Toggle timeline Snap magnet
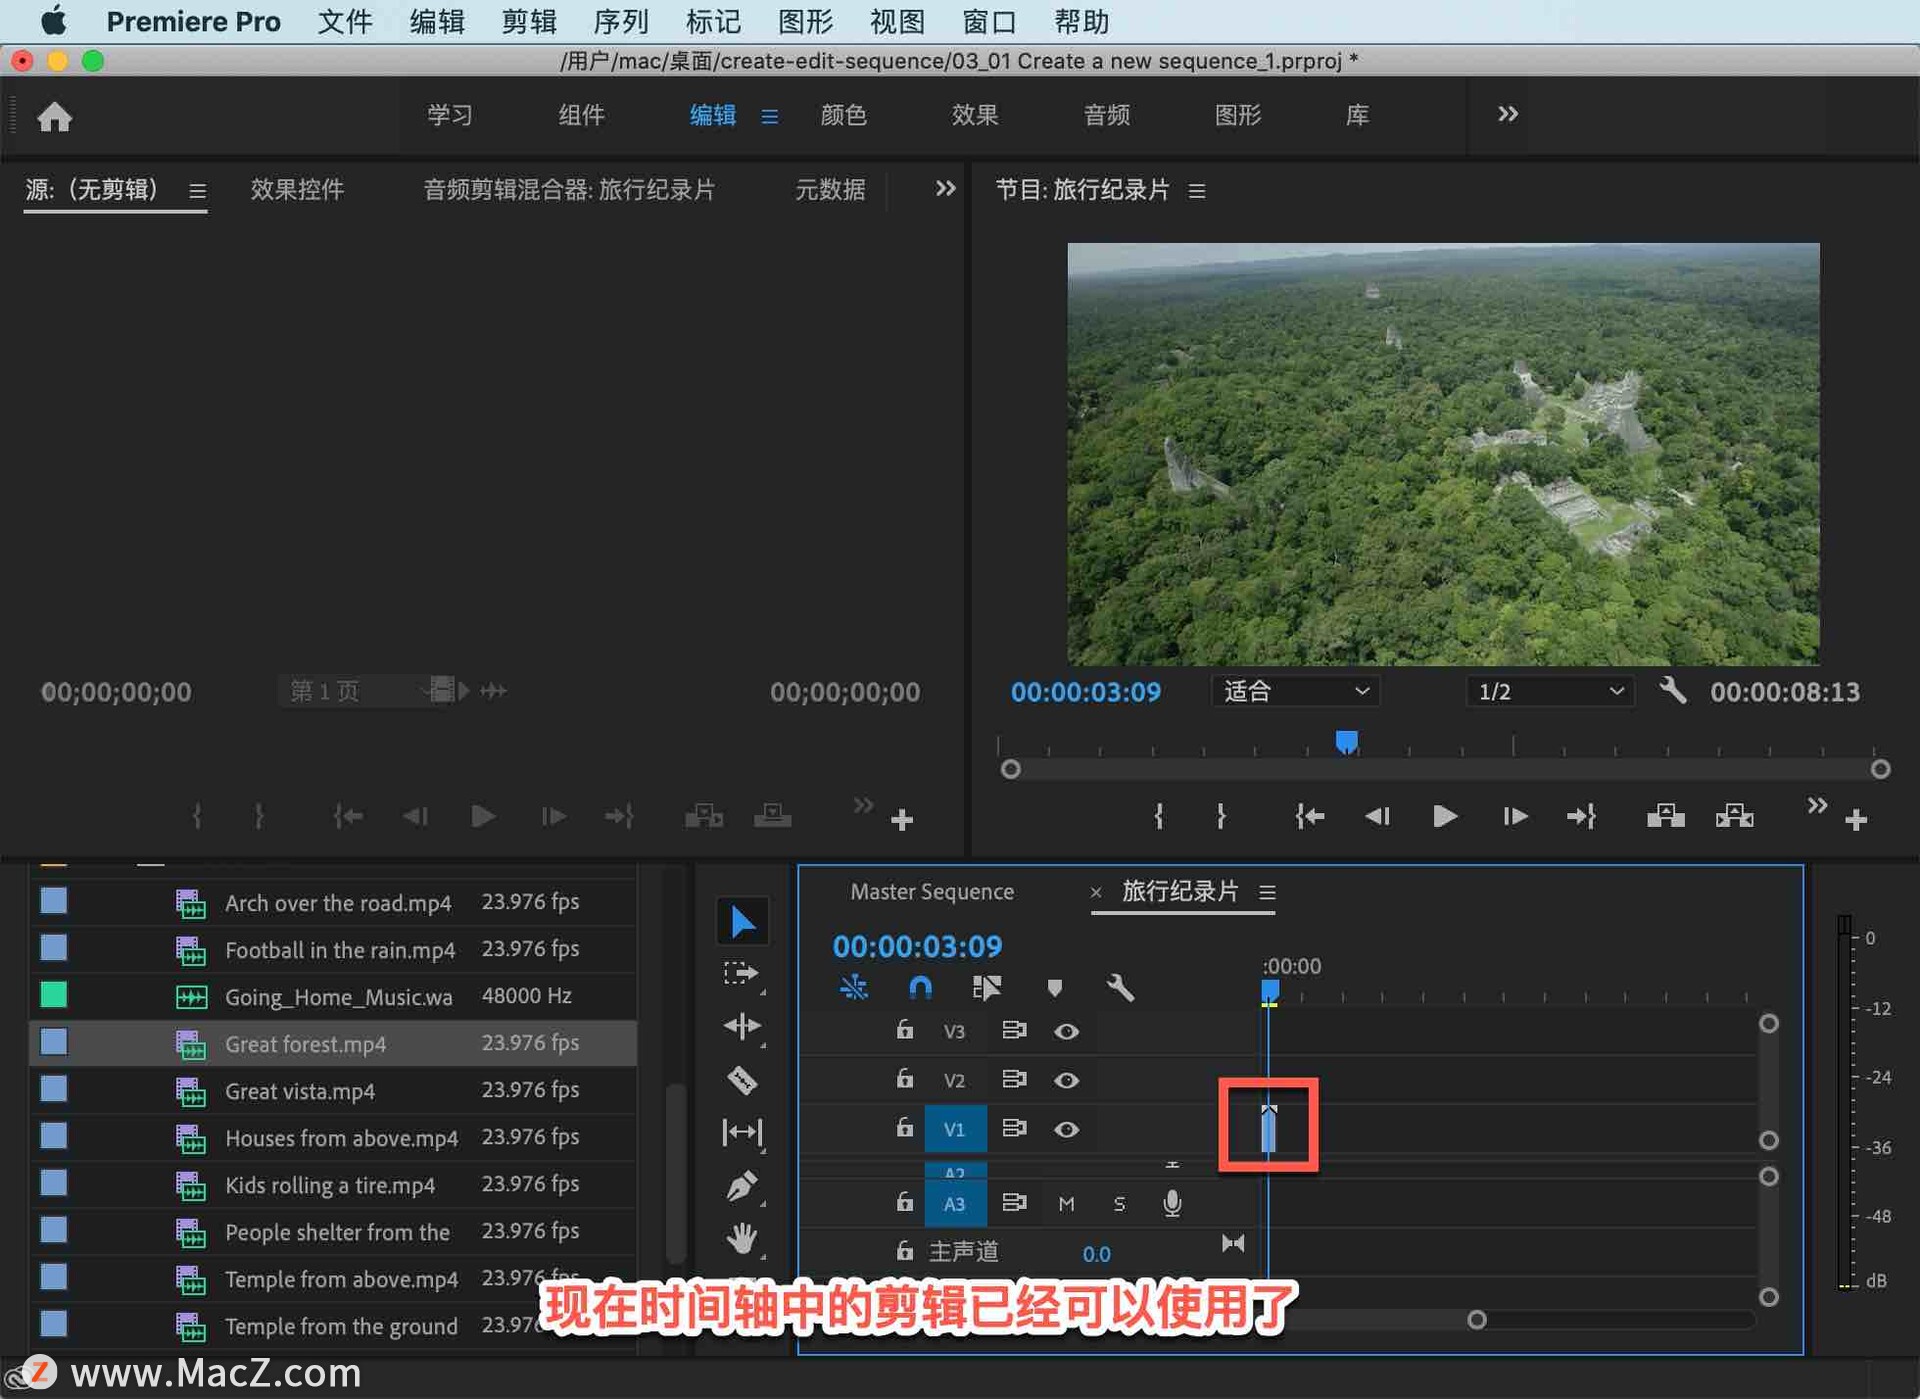The height and width of the screenshot is (1399, 1920). tap(919, 988)
